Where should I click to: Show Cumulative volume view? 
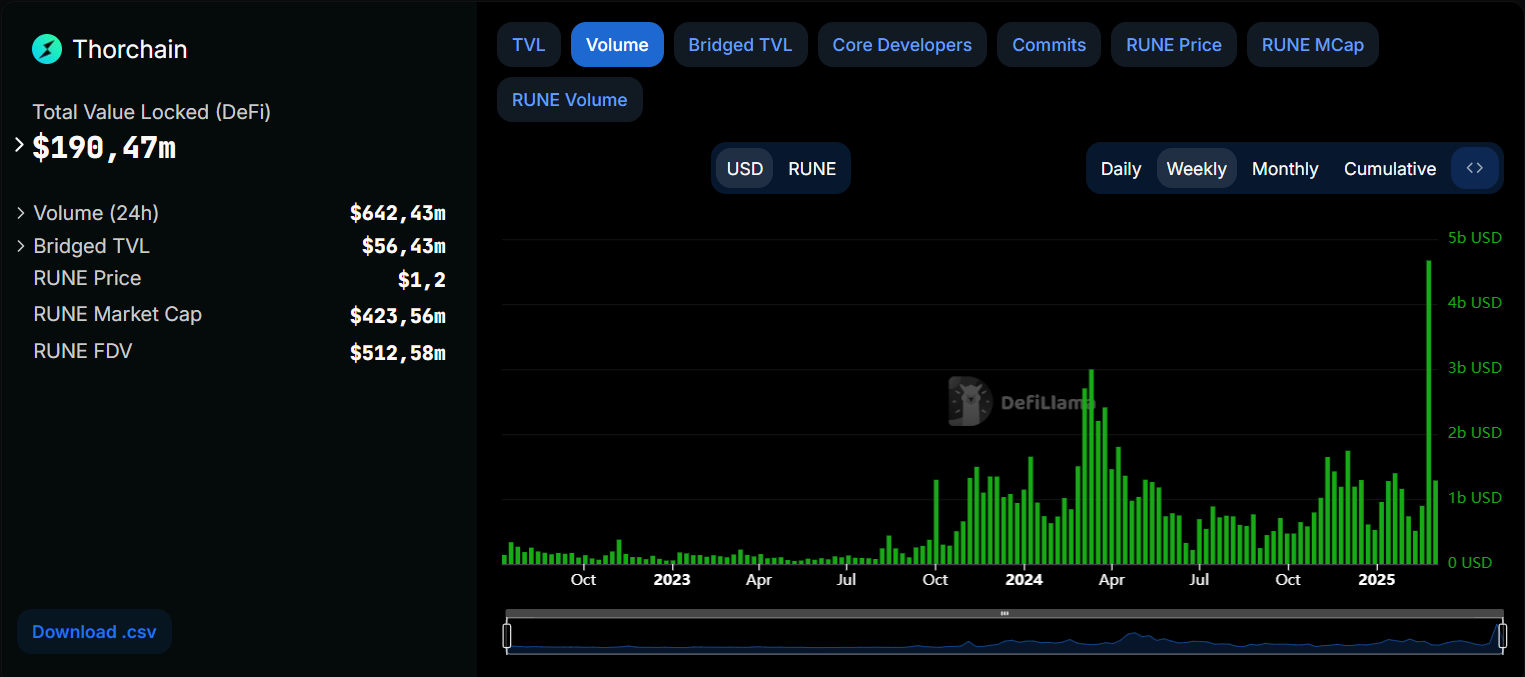1390,168
